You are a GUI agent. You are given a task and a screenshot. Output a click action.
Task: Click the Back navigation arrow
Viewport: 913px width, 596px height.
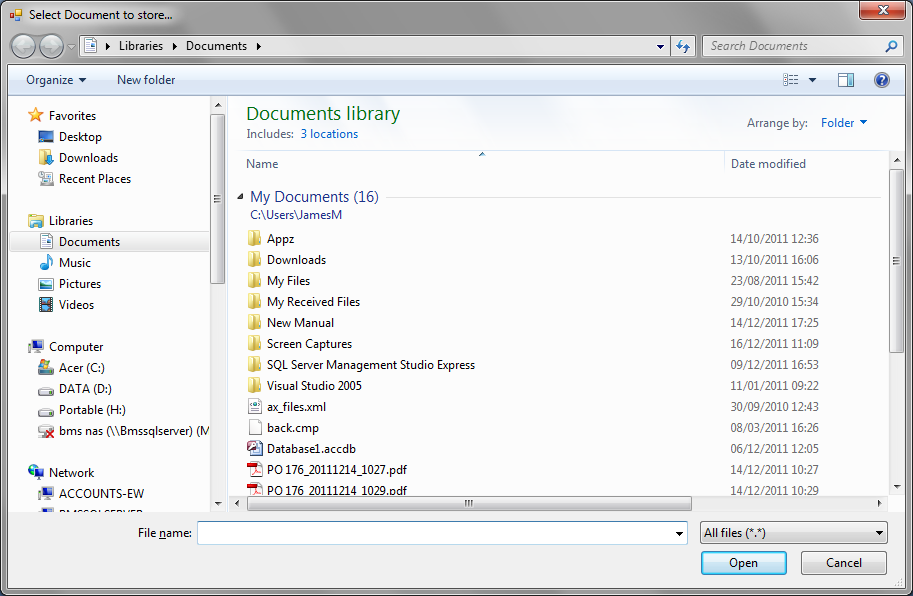[x=24, y=46]
